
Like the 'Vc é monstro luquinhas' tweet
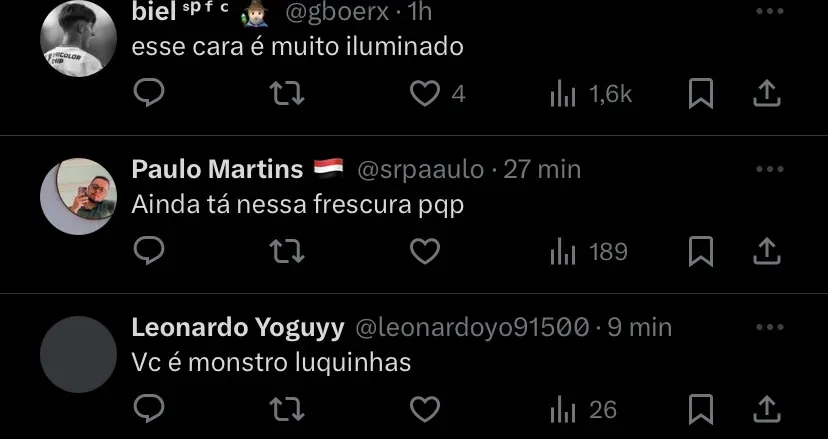425,409
